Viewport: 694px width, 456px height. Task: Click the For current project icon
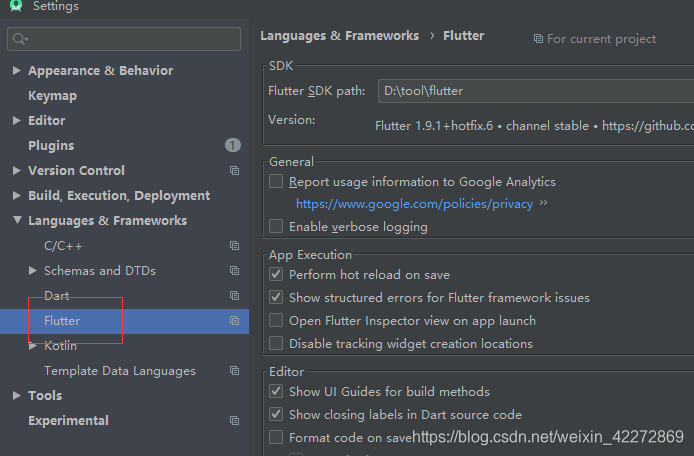point(538,39)
